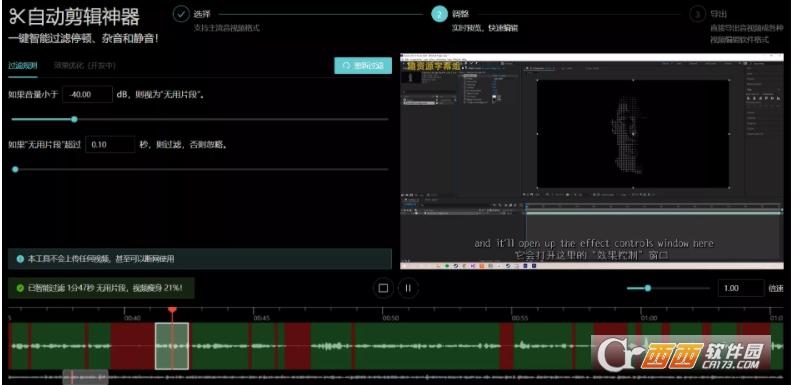Open the 效果优化 (开发中) tab

pos(85,66)
